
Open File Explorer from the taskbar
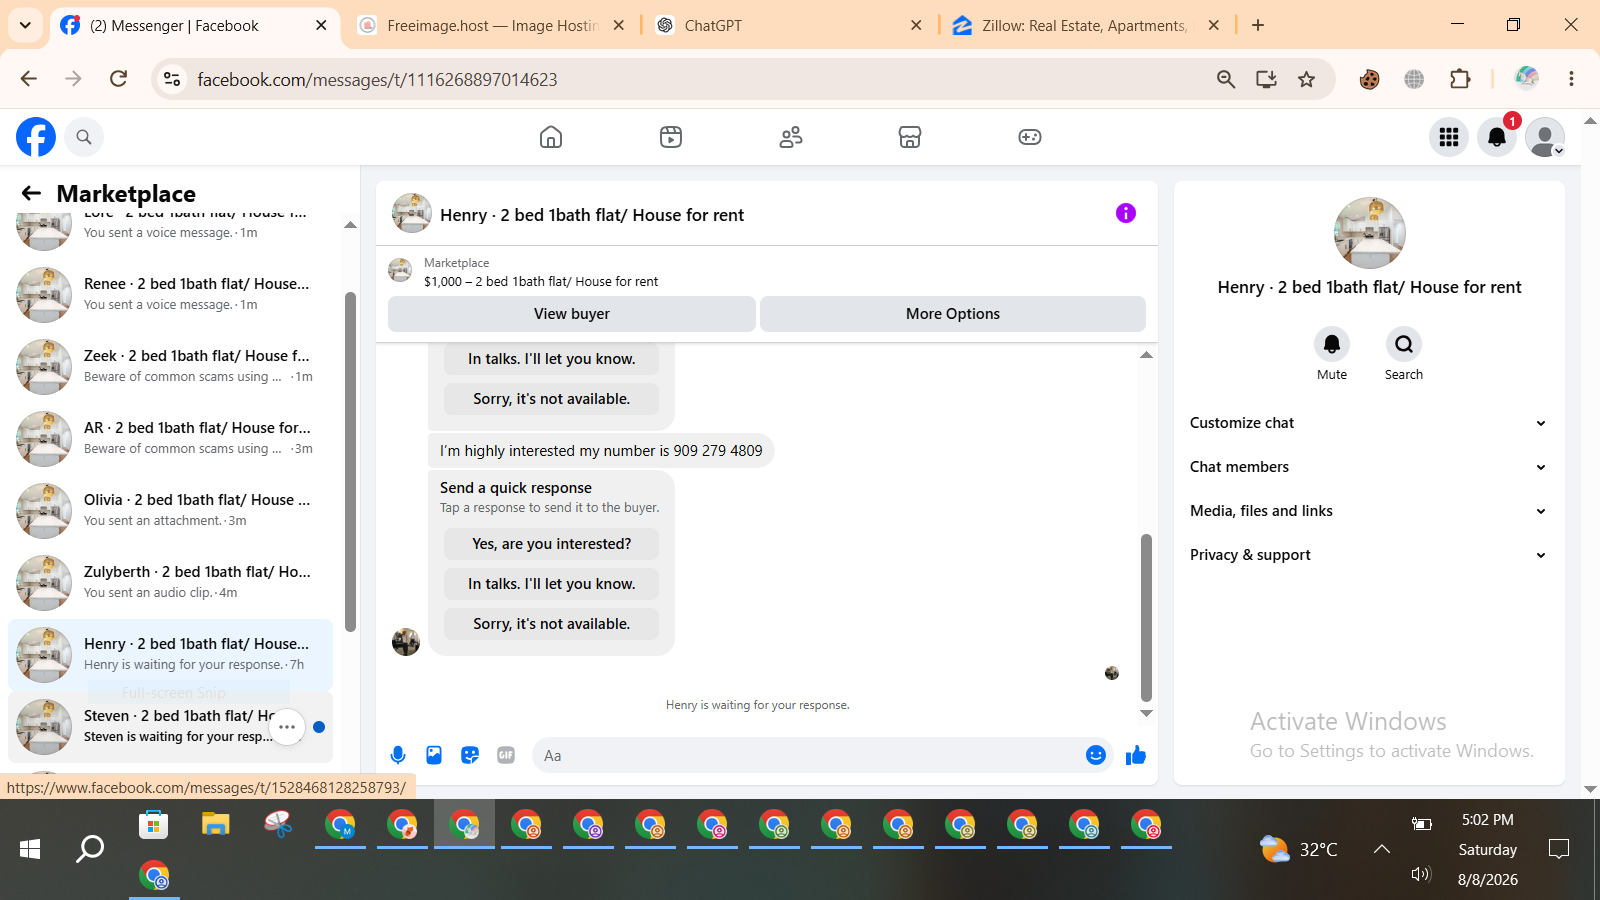[216, 824]
